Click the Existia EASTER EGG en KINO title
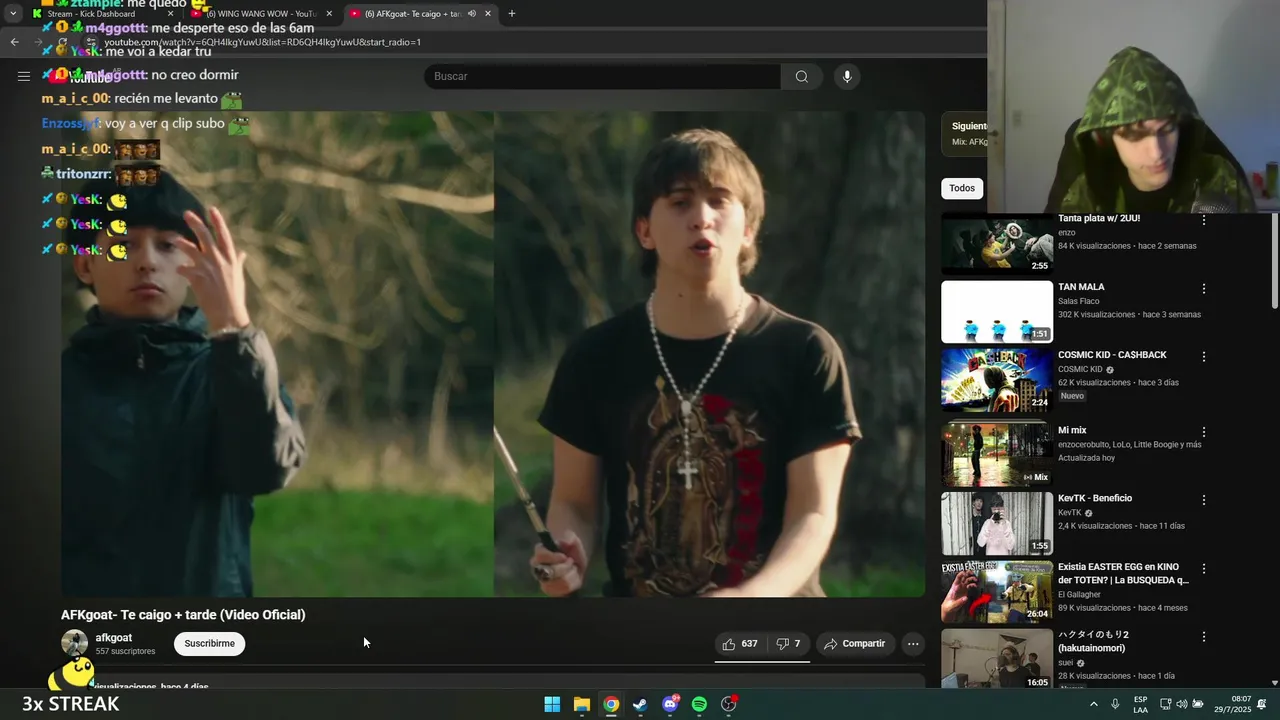Screen dimensions: 1280x720 point(1123,573)
